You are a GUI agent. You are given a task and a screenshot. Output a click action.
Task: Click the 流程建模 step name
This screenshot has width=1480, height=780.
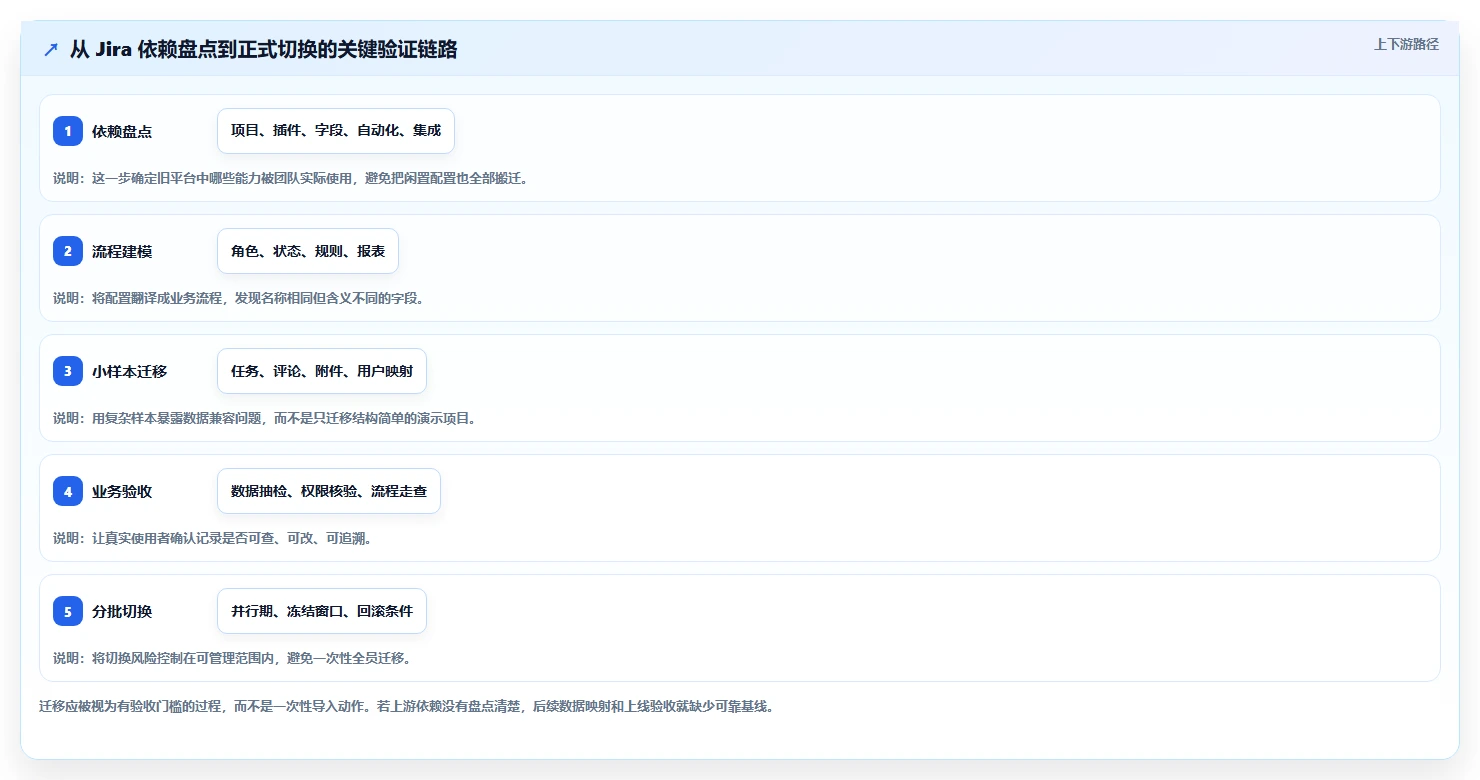[x=122, y=251]
